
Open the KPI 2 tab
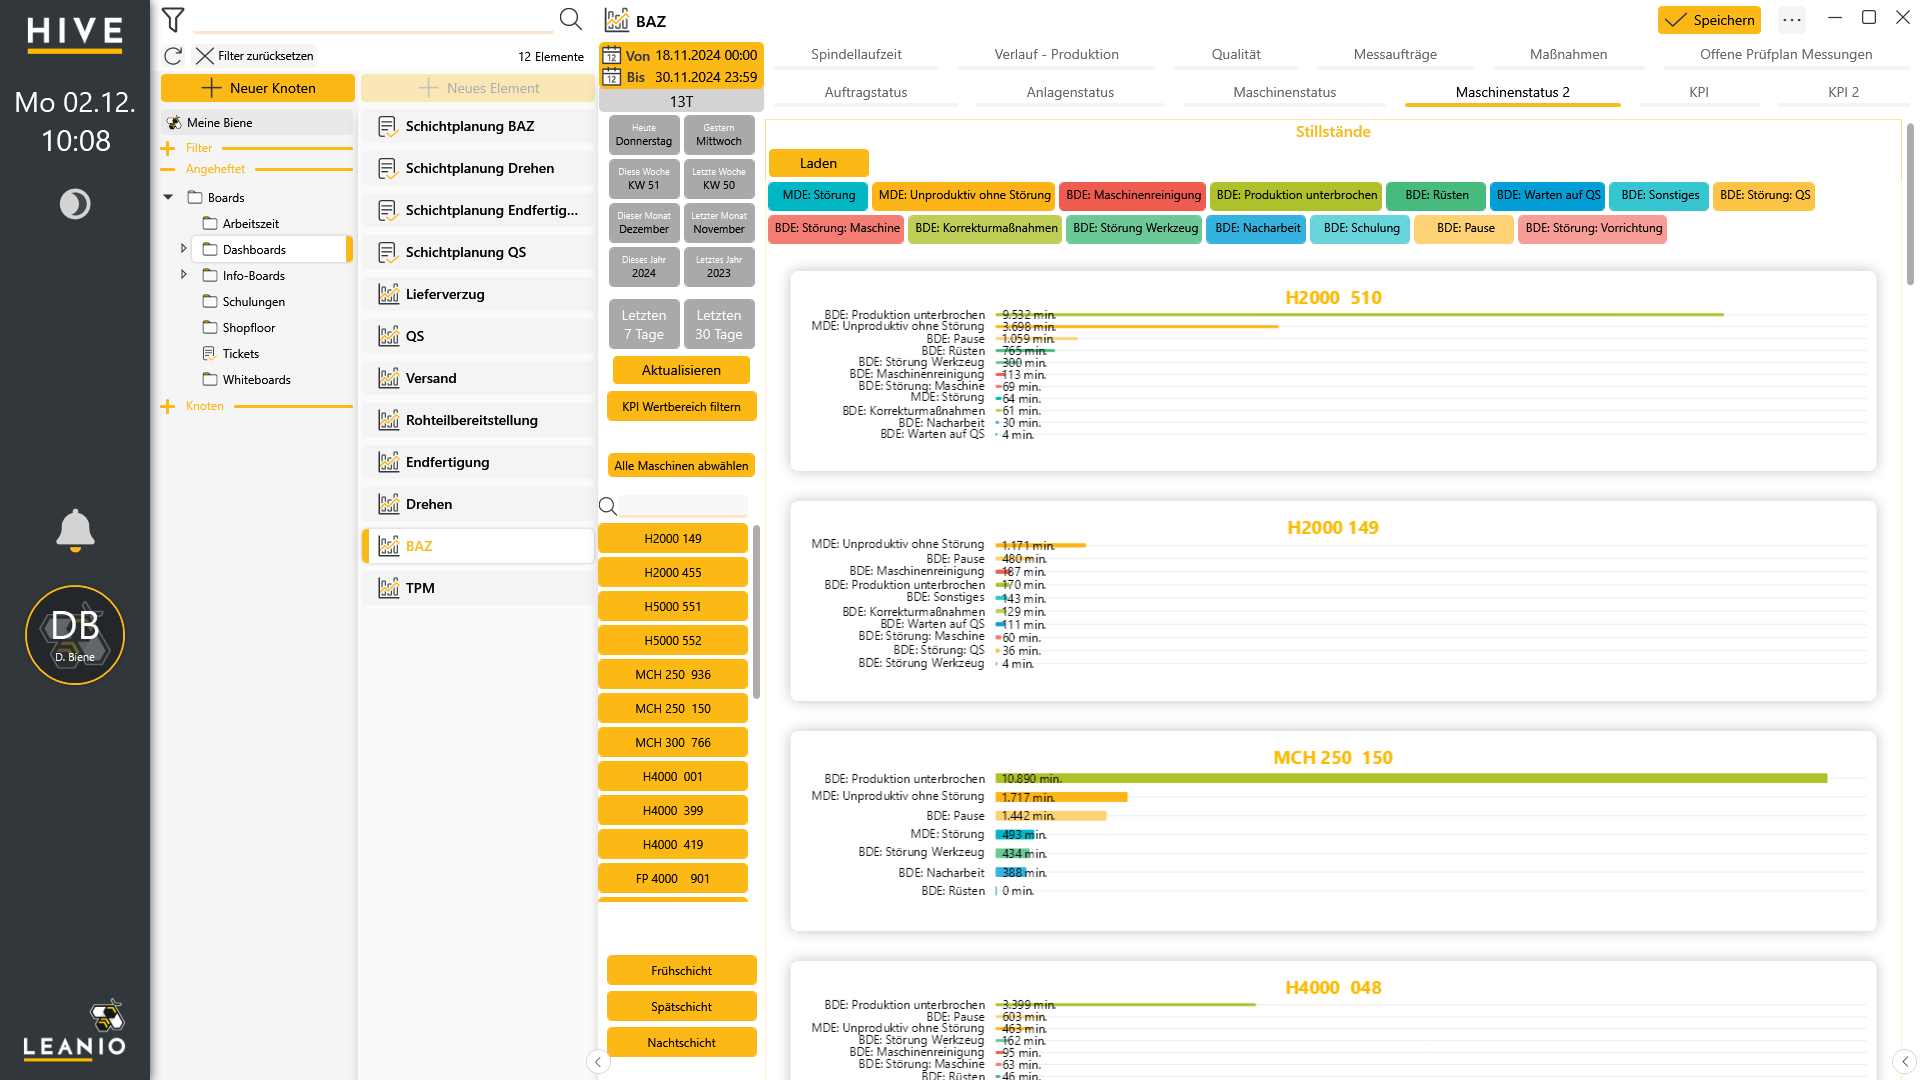(x=1843, y=93)
